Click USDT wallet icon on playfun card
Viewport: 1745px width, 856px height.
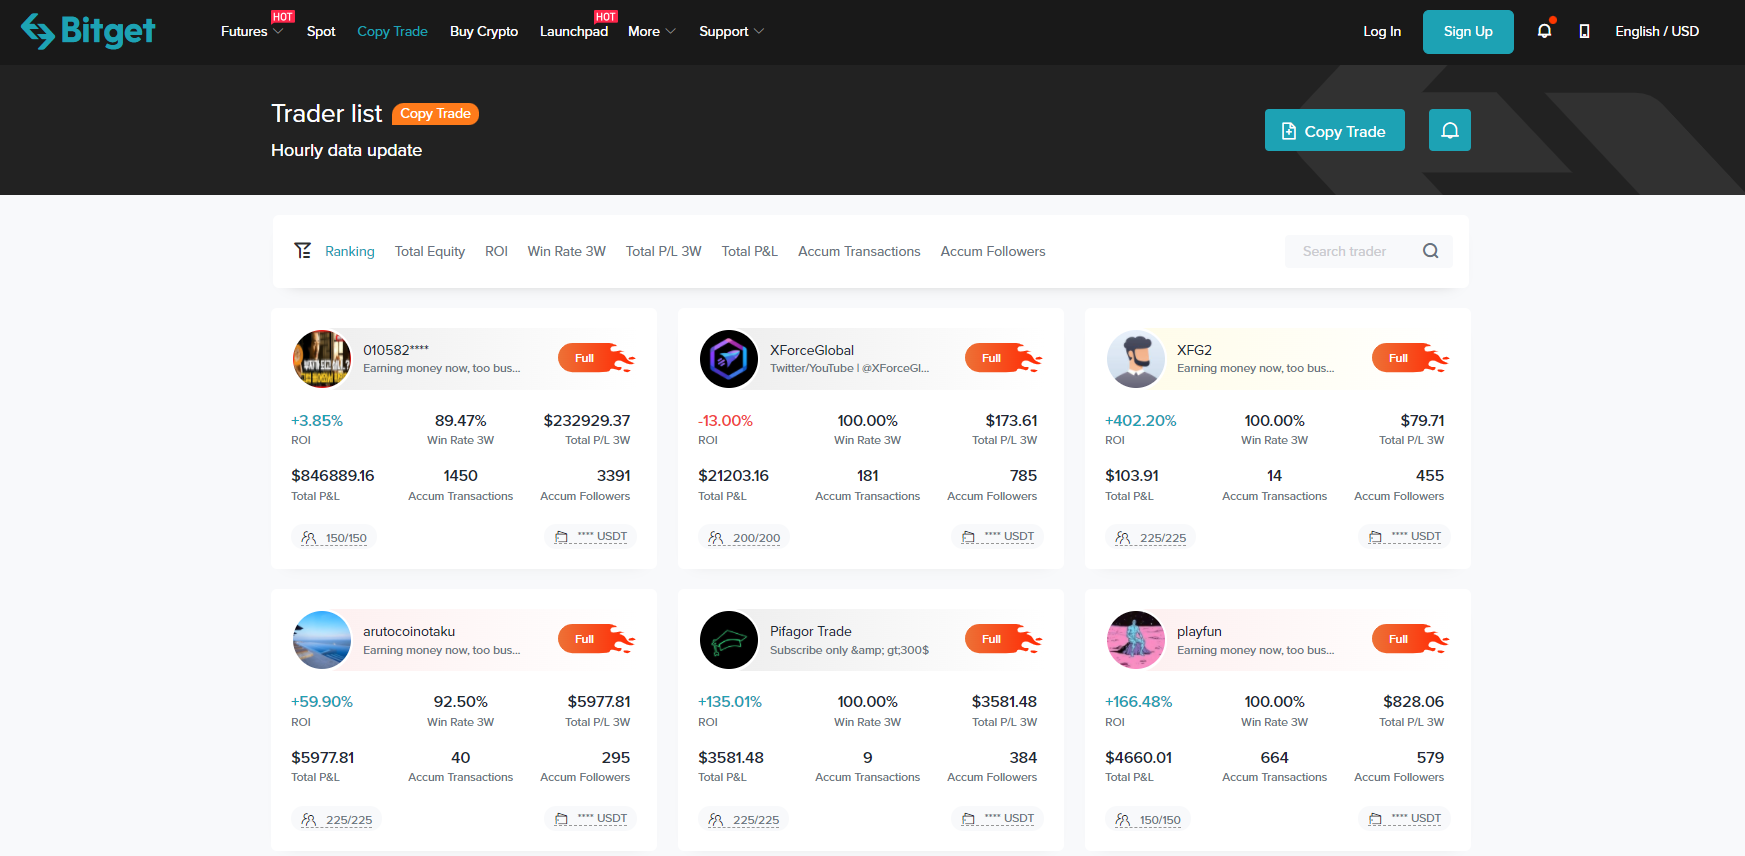[x=1376, y=819]
